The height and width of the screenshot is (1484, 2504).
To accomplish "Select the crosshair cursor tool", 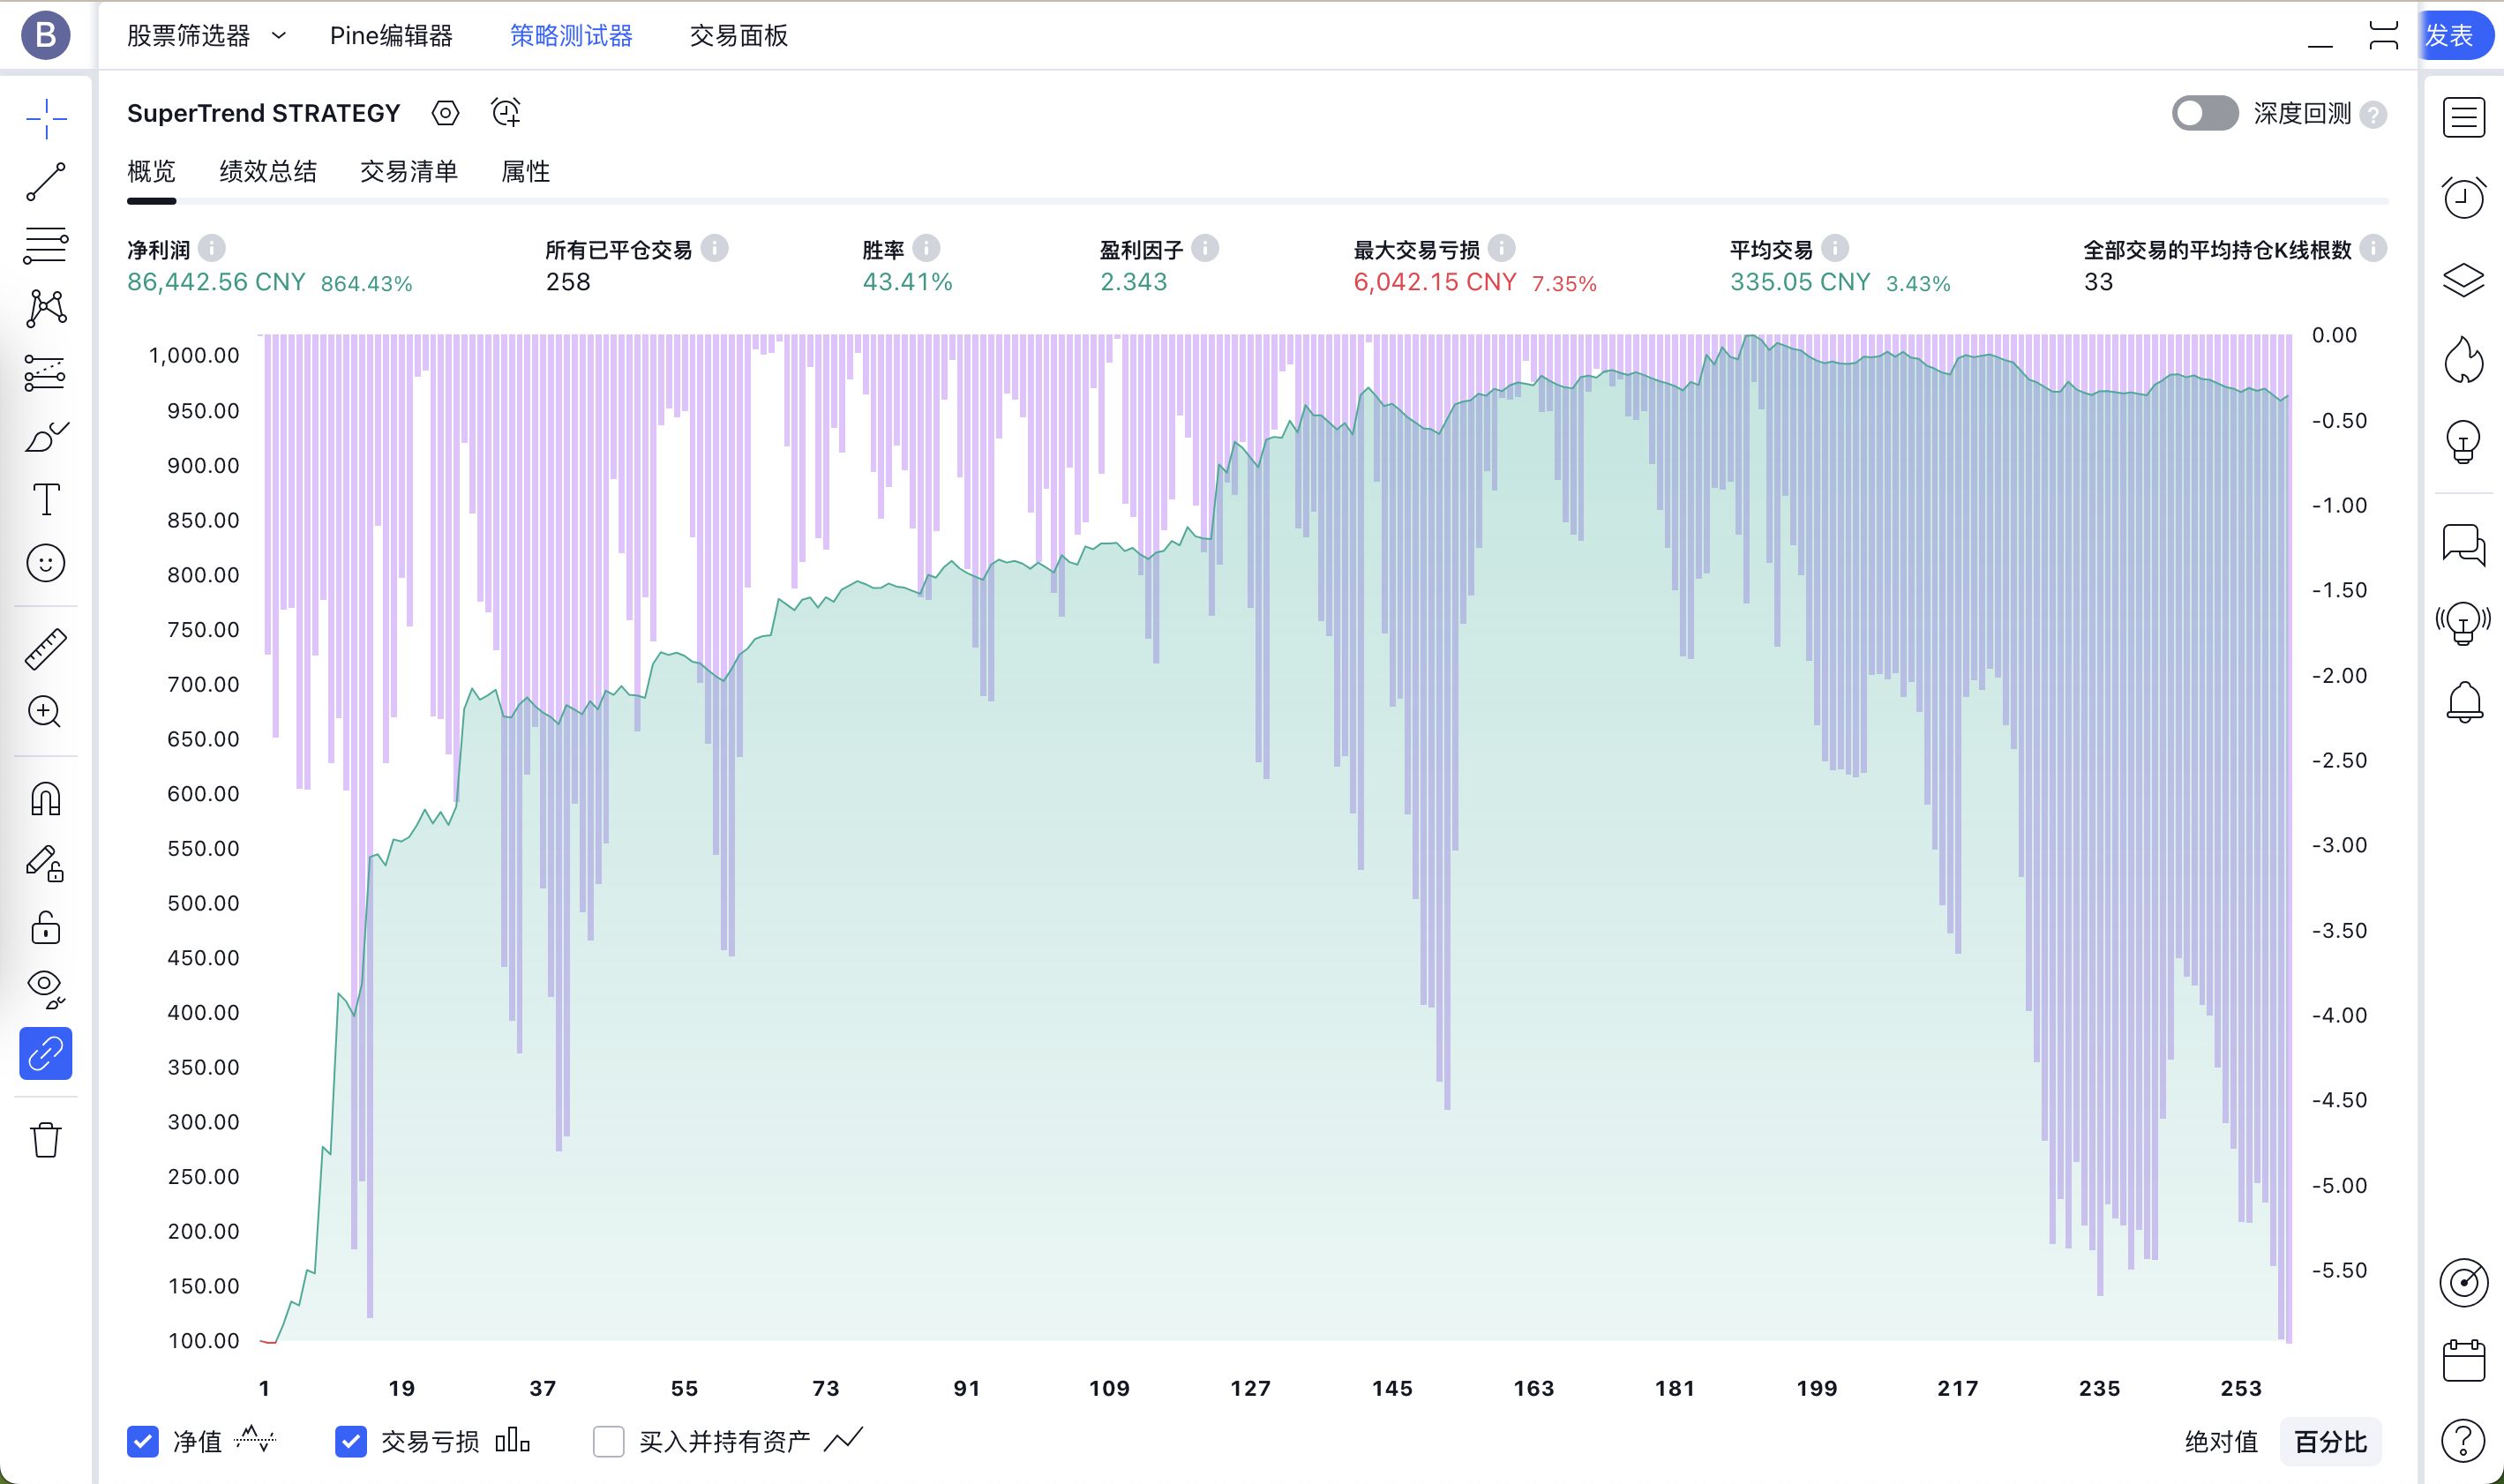I will 46,119.
